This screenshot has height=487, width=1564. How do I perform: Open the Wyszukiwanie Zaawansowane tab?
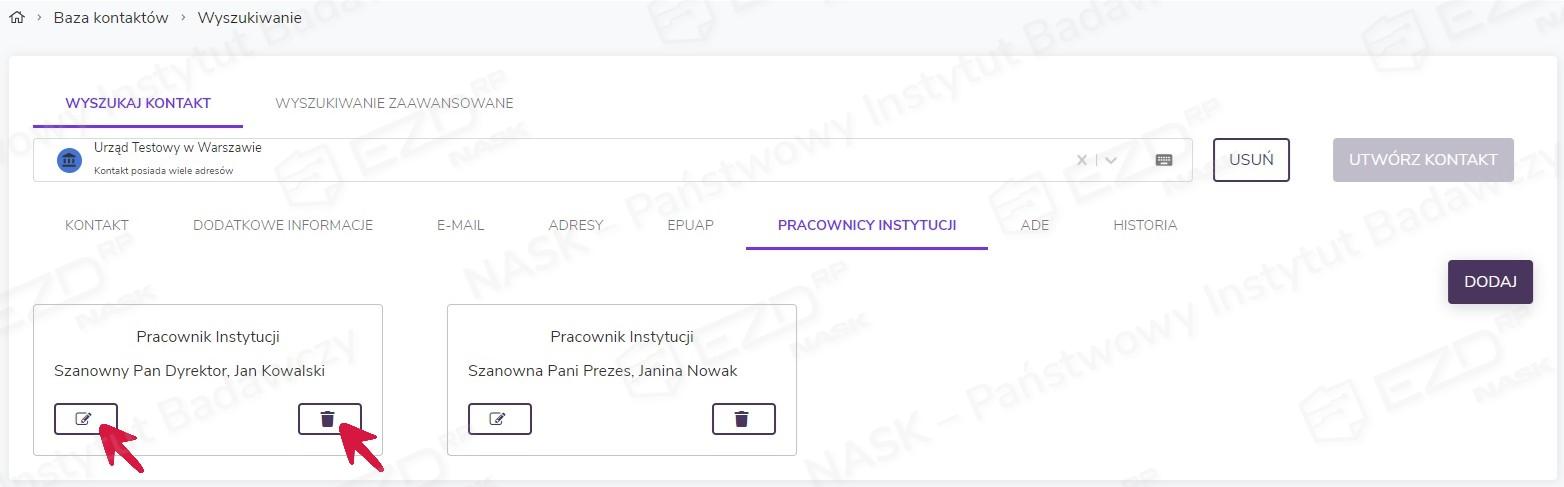click(x=394, y=103)
